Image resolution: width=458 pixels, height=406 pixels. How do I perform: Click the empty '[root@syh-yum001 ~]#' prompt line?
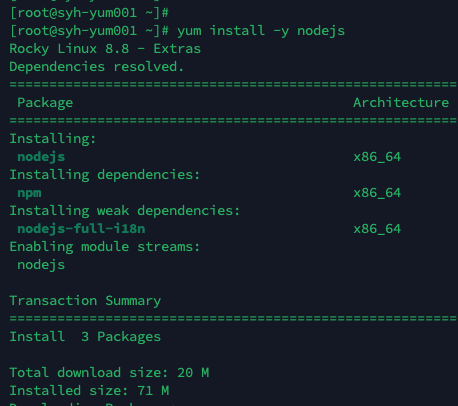tap(89, 13)
